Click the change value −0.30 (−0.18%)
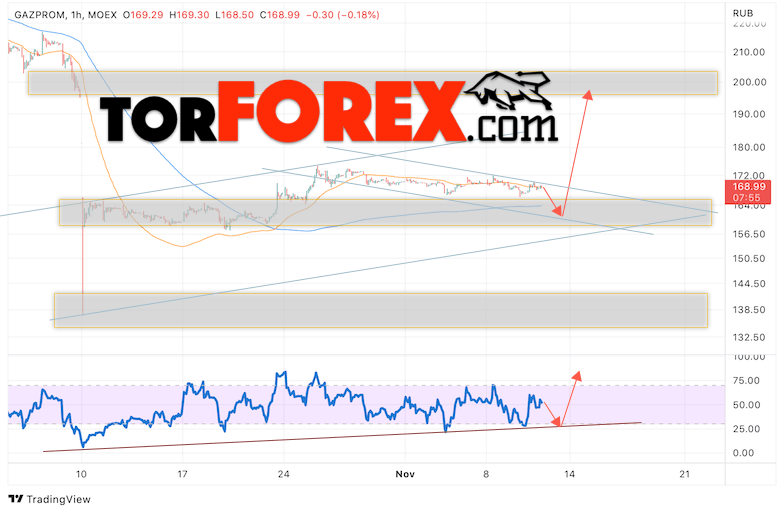 [342, 15]
